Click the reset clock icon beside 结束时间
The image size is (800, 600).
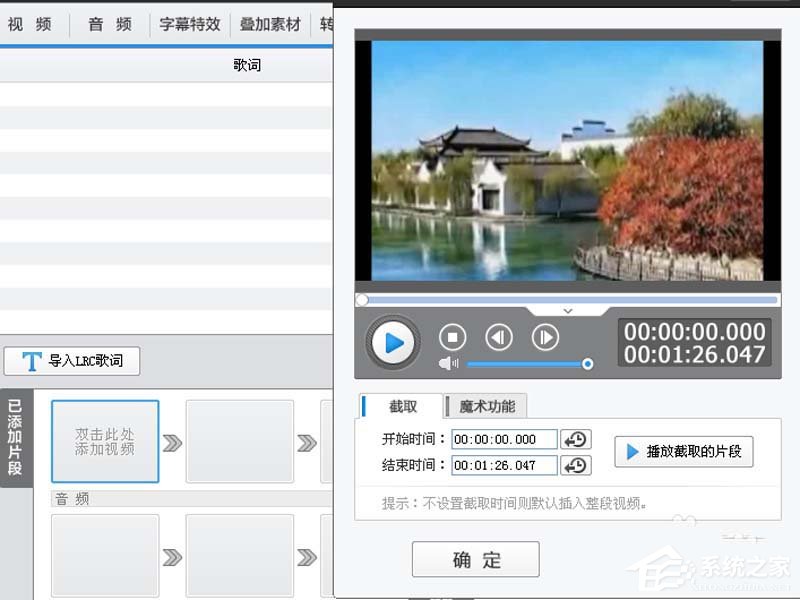578,465
